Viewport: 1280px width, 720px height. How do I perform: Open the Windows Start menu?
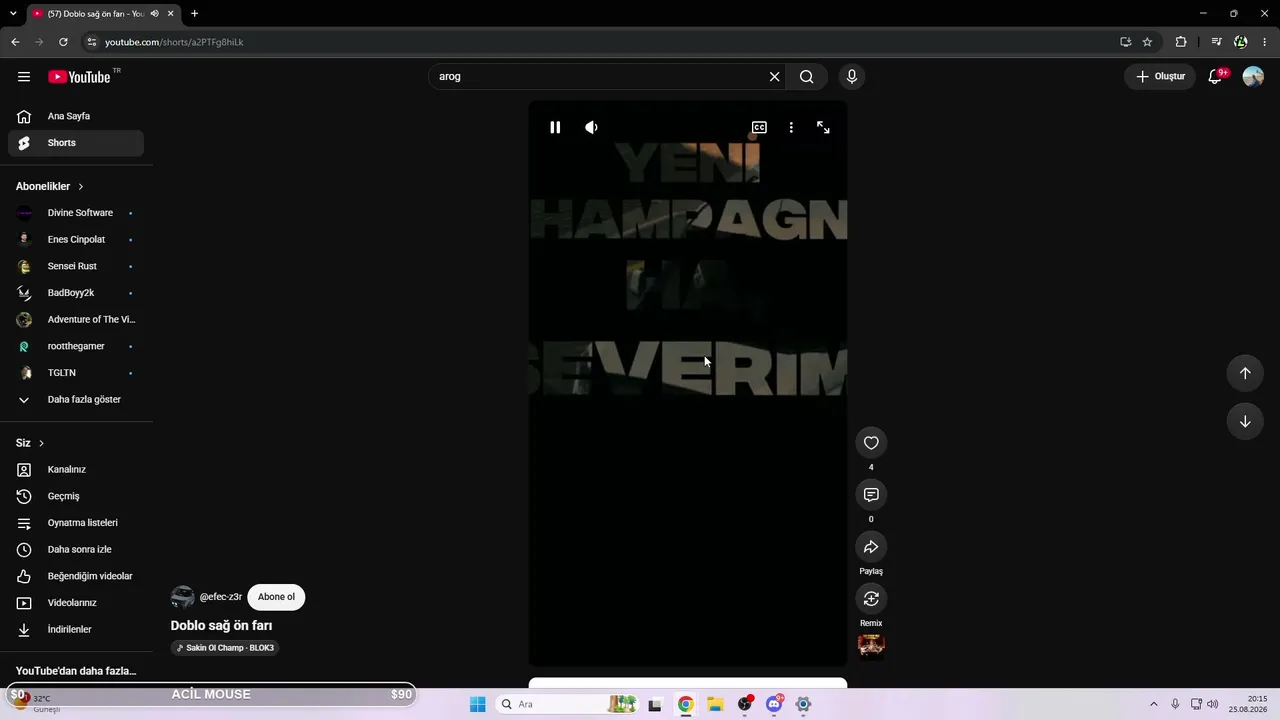pos(478,704)
